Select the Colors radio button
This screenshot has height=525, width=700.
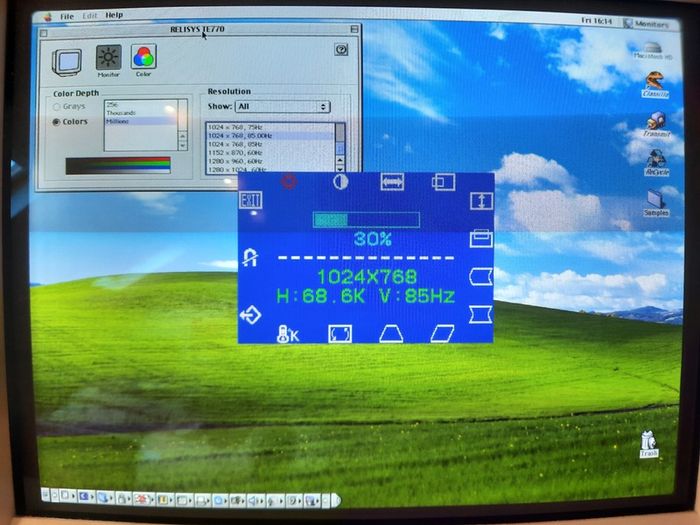click(x=56, y=122)
